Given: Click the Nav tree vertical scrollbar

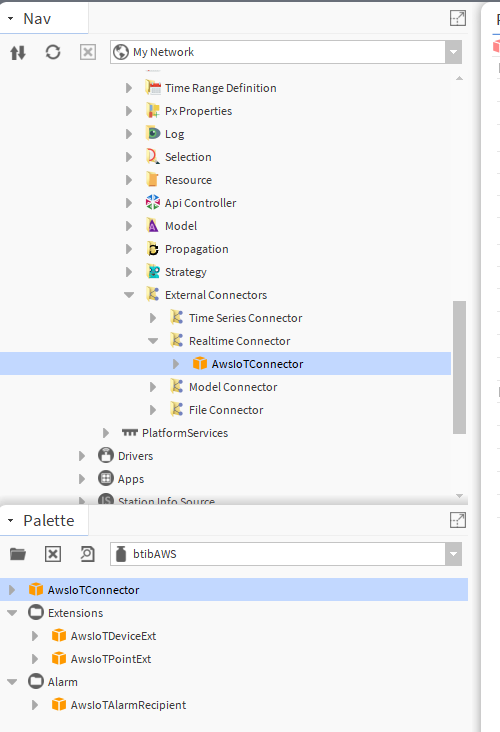Looking at the screenshot, I should (459, 367).
